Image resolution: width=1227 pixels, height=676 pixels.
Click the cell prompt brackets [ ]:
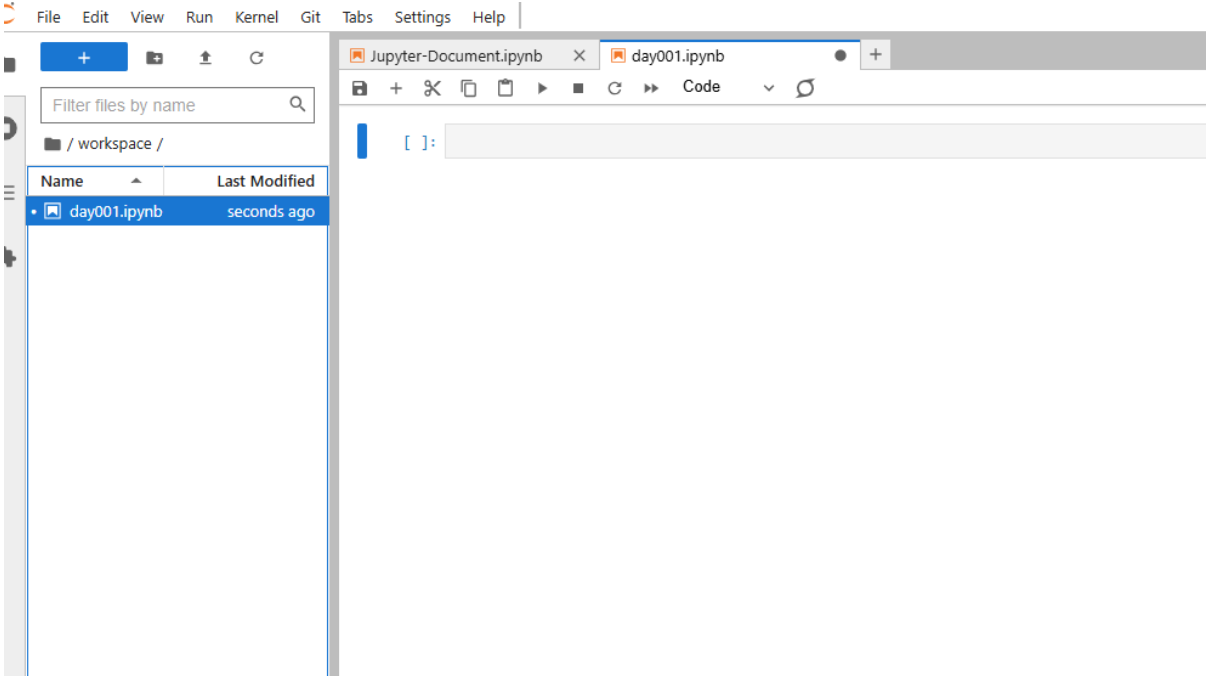(x=420, y=142)
